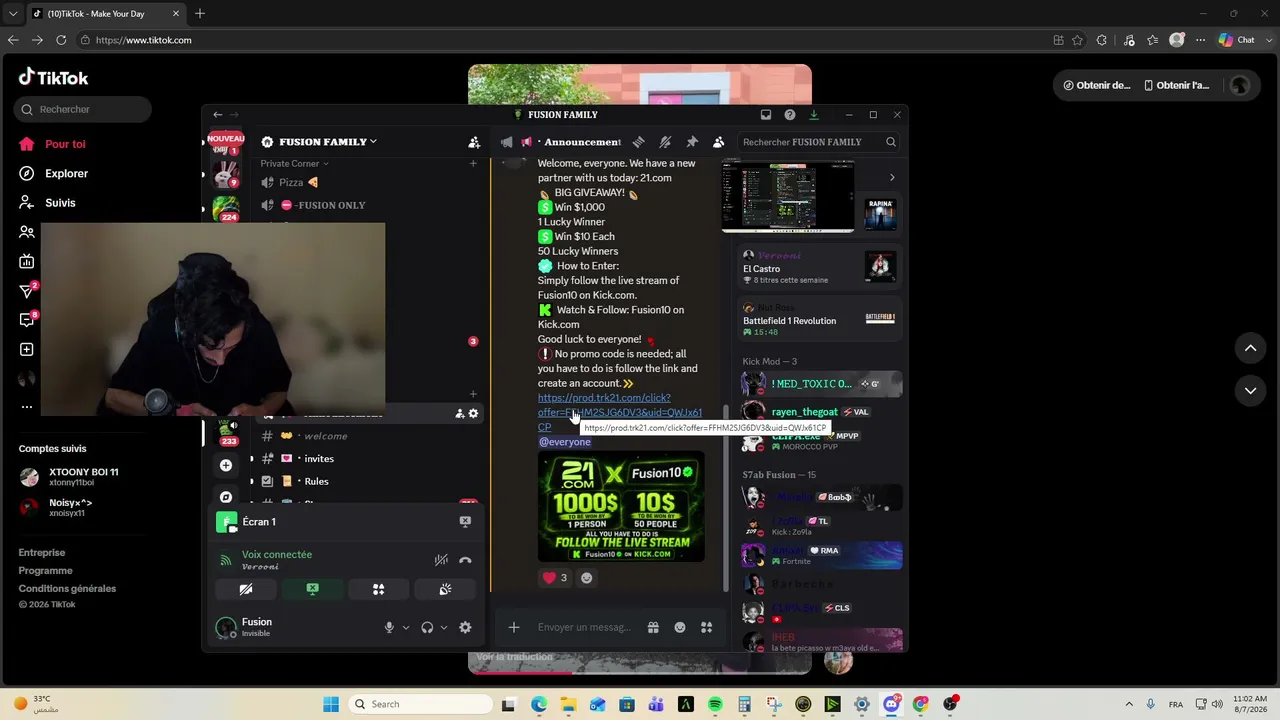The width and height of the screenshot is (1280, 720).
Task: Open Conditions générales footer link
Action: coord(67,589)
